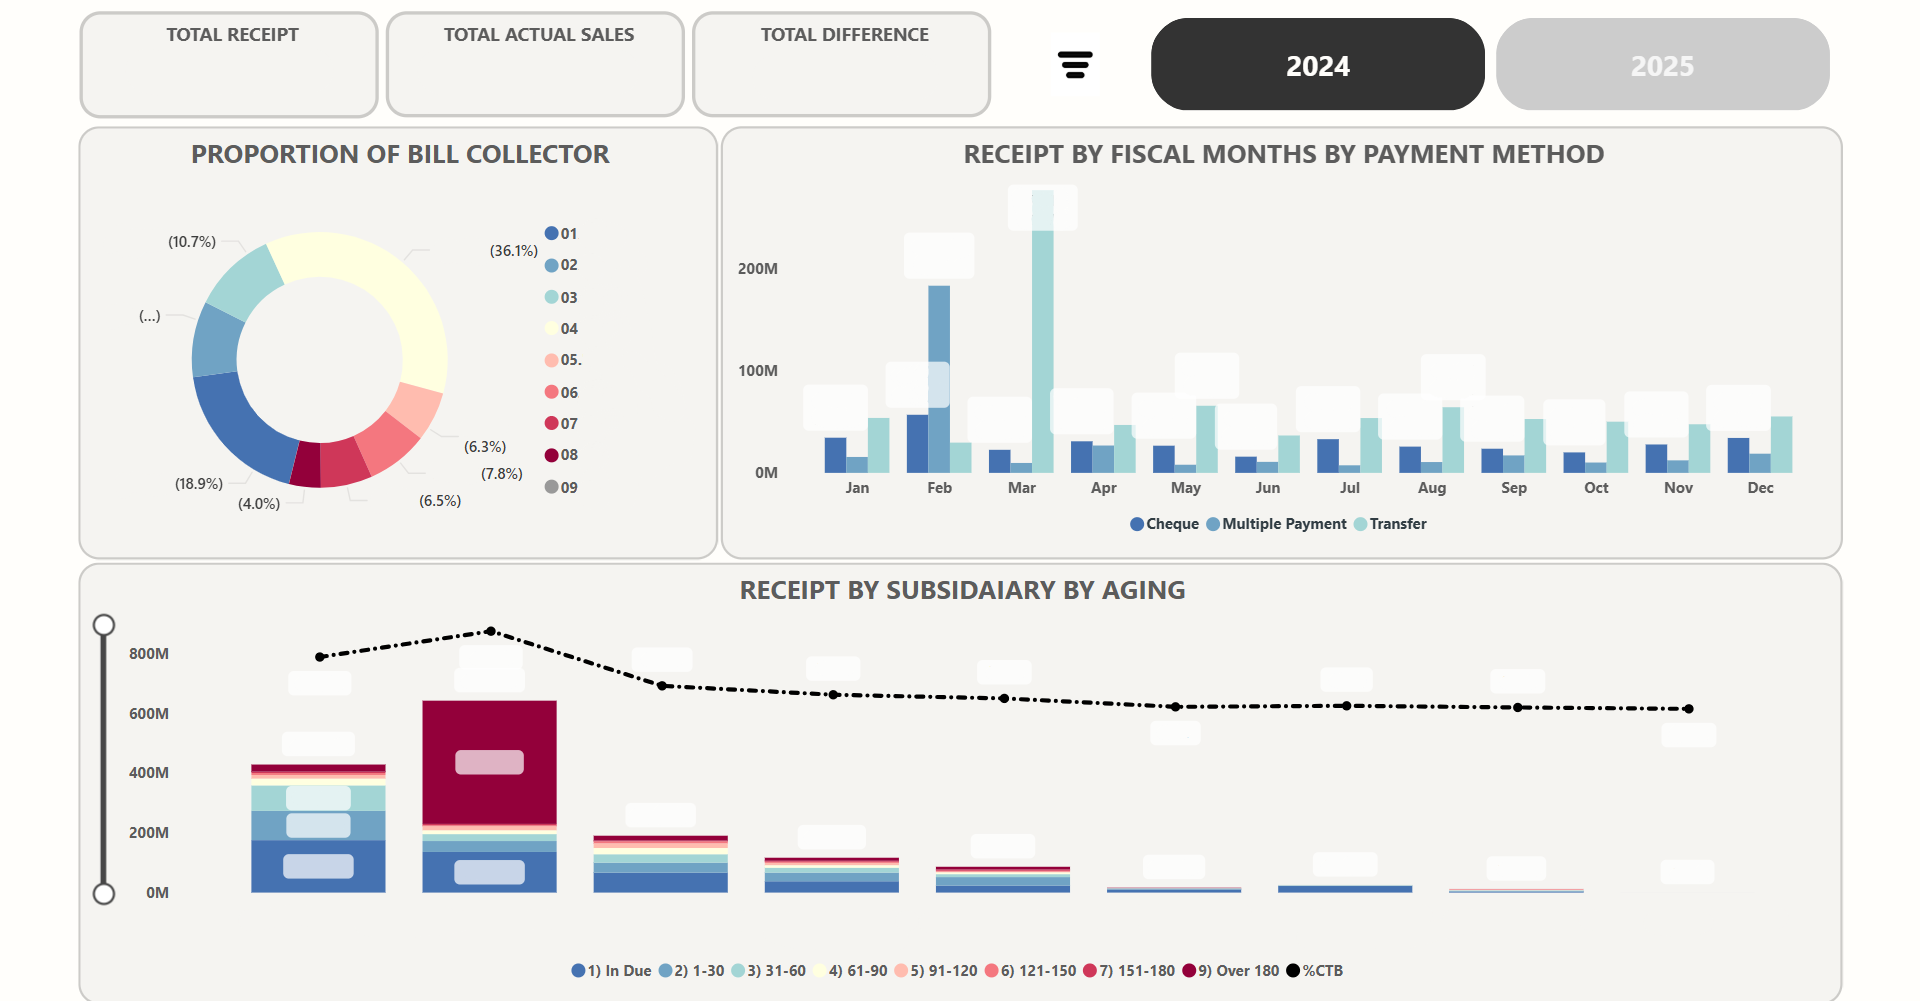The image size is (1920, 1001).
Task: Click the Total Difference card
Action: click(x=841, y=65)
